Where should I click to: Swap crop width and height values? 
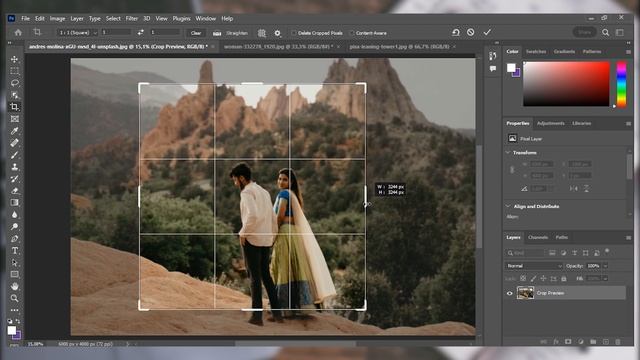pyautogui.click(x=140, y=32)
